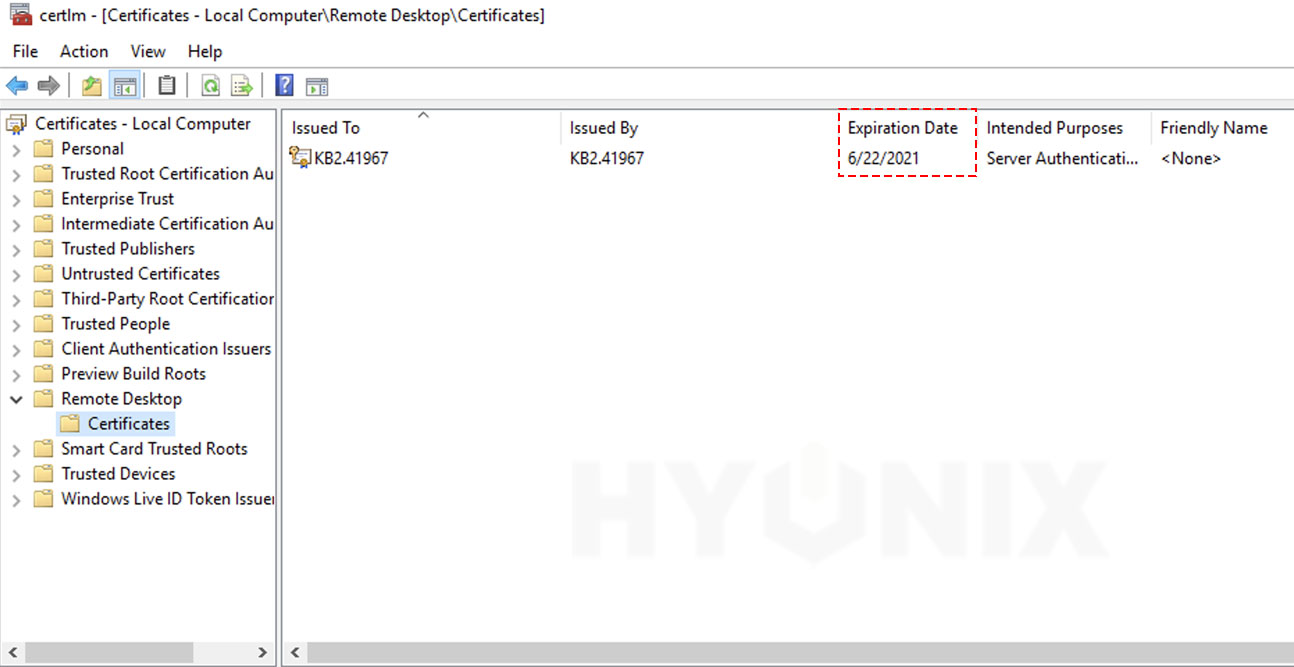1294x667 pixels.
Task: Open Help using the question mark icon
Action: pyautogui.click(x=285, y=85)
